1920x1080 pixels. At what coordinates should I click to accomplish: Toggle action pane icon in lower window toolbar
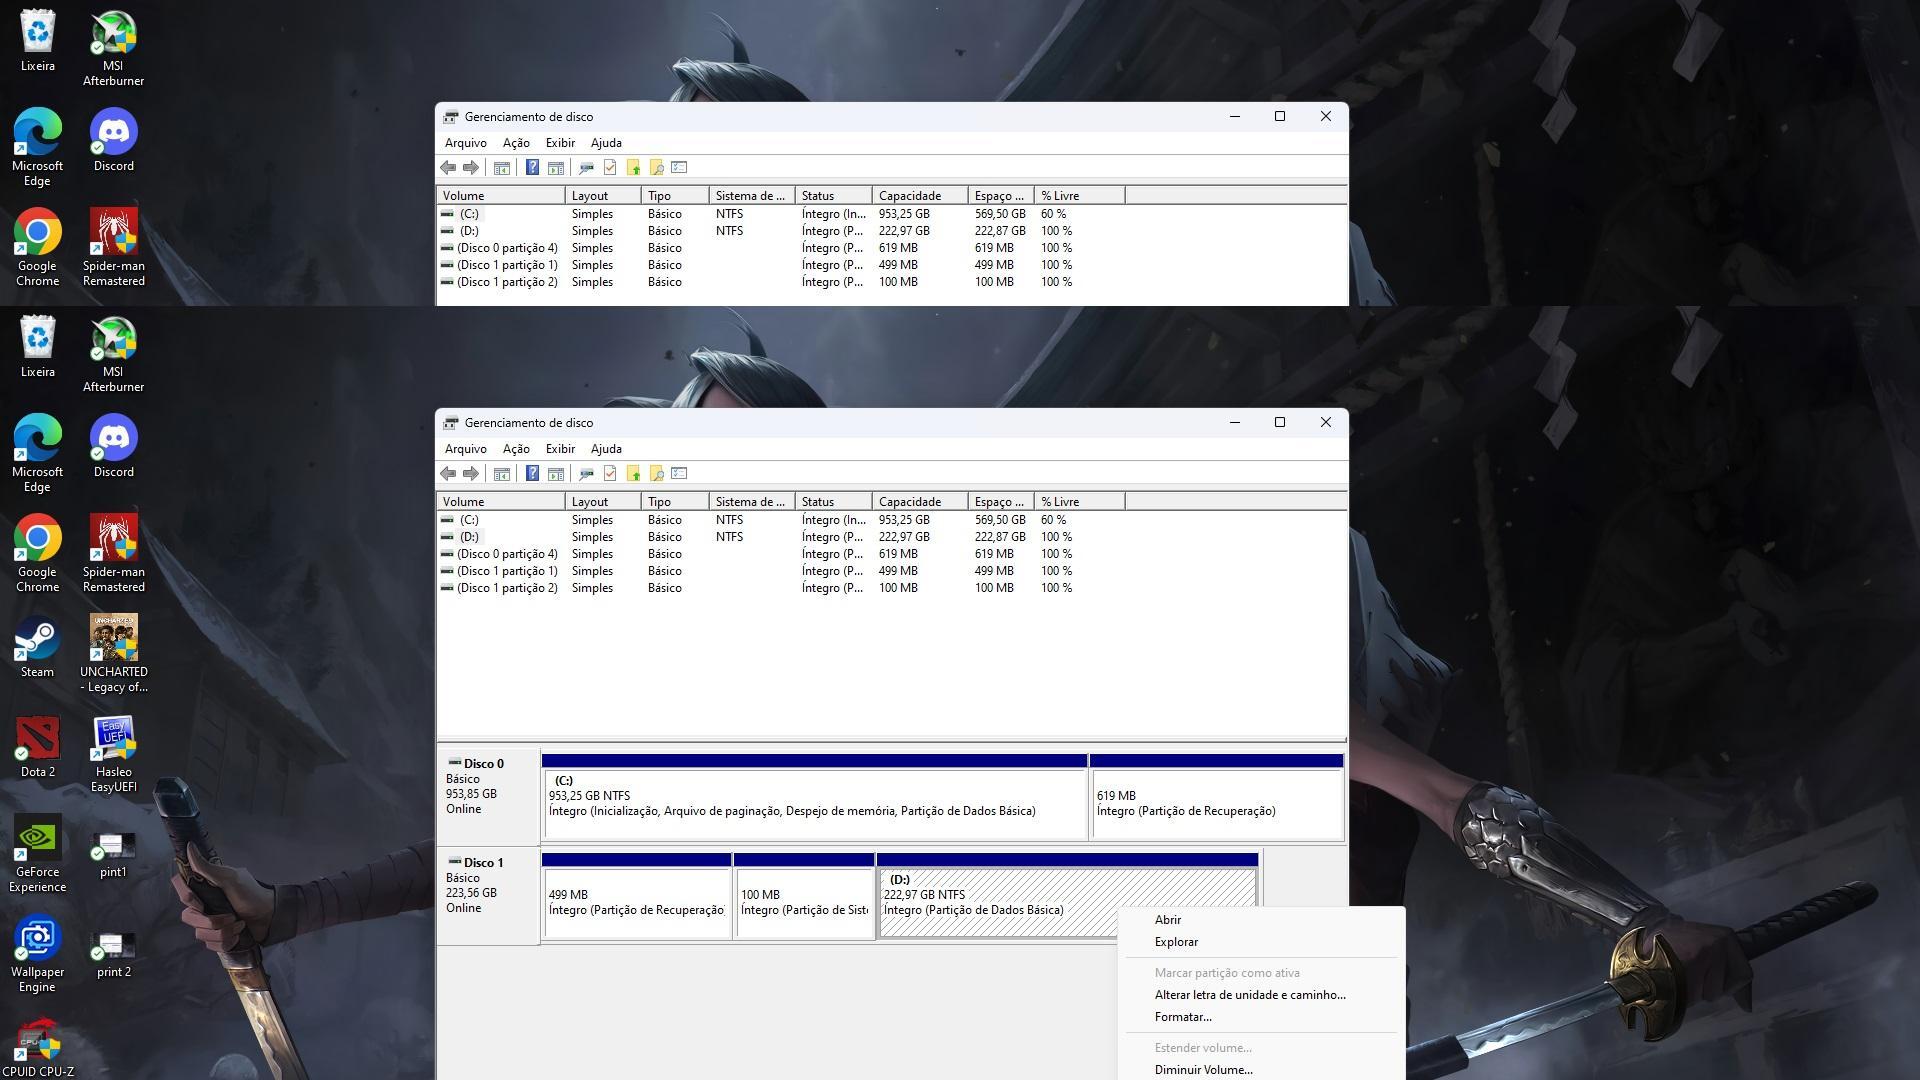pos(556,474)
